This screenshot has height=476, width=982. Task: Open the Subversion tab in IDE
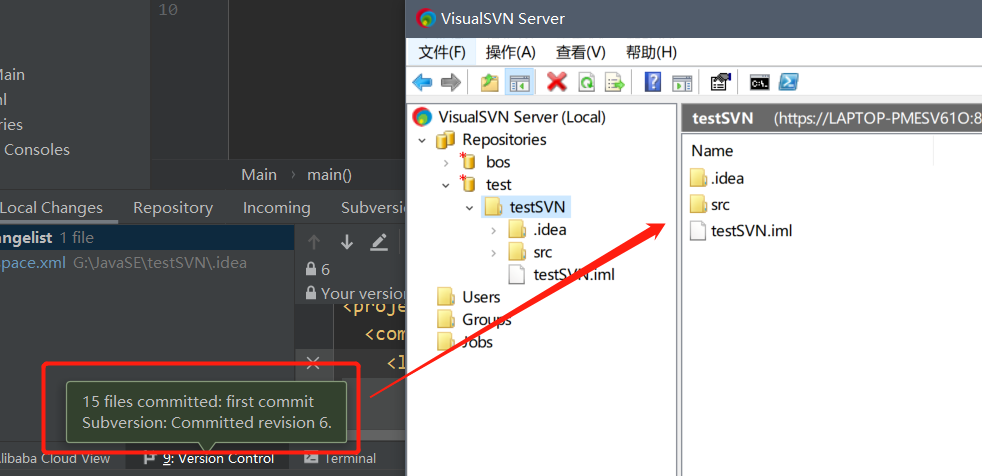click(x=374, y=208)
